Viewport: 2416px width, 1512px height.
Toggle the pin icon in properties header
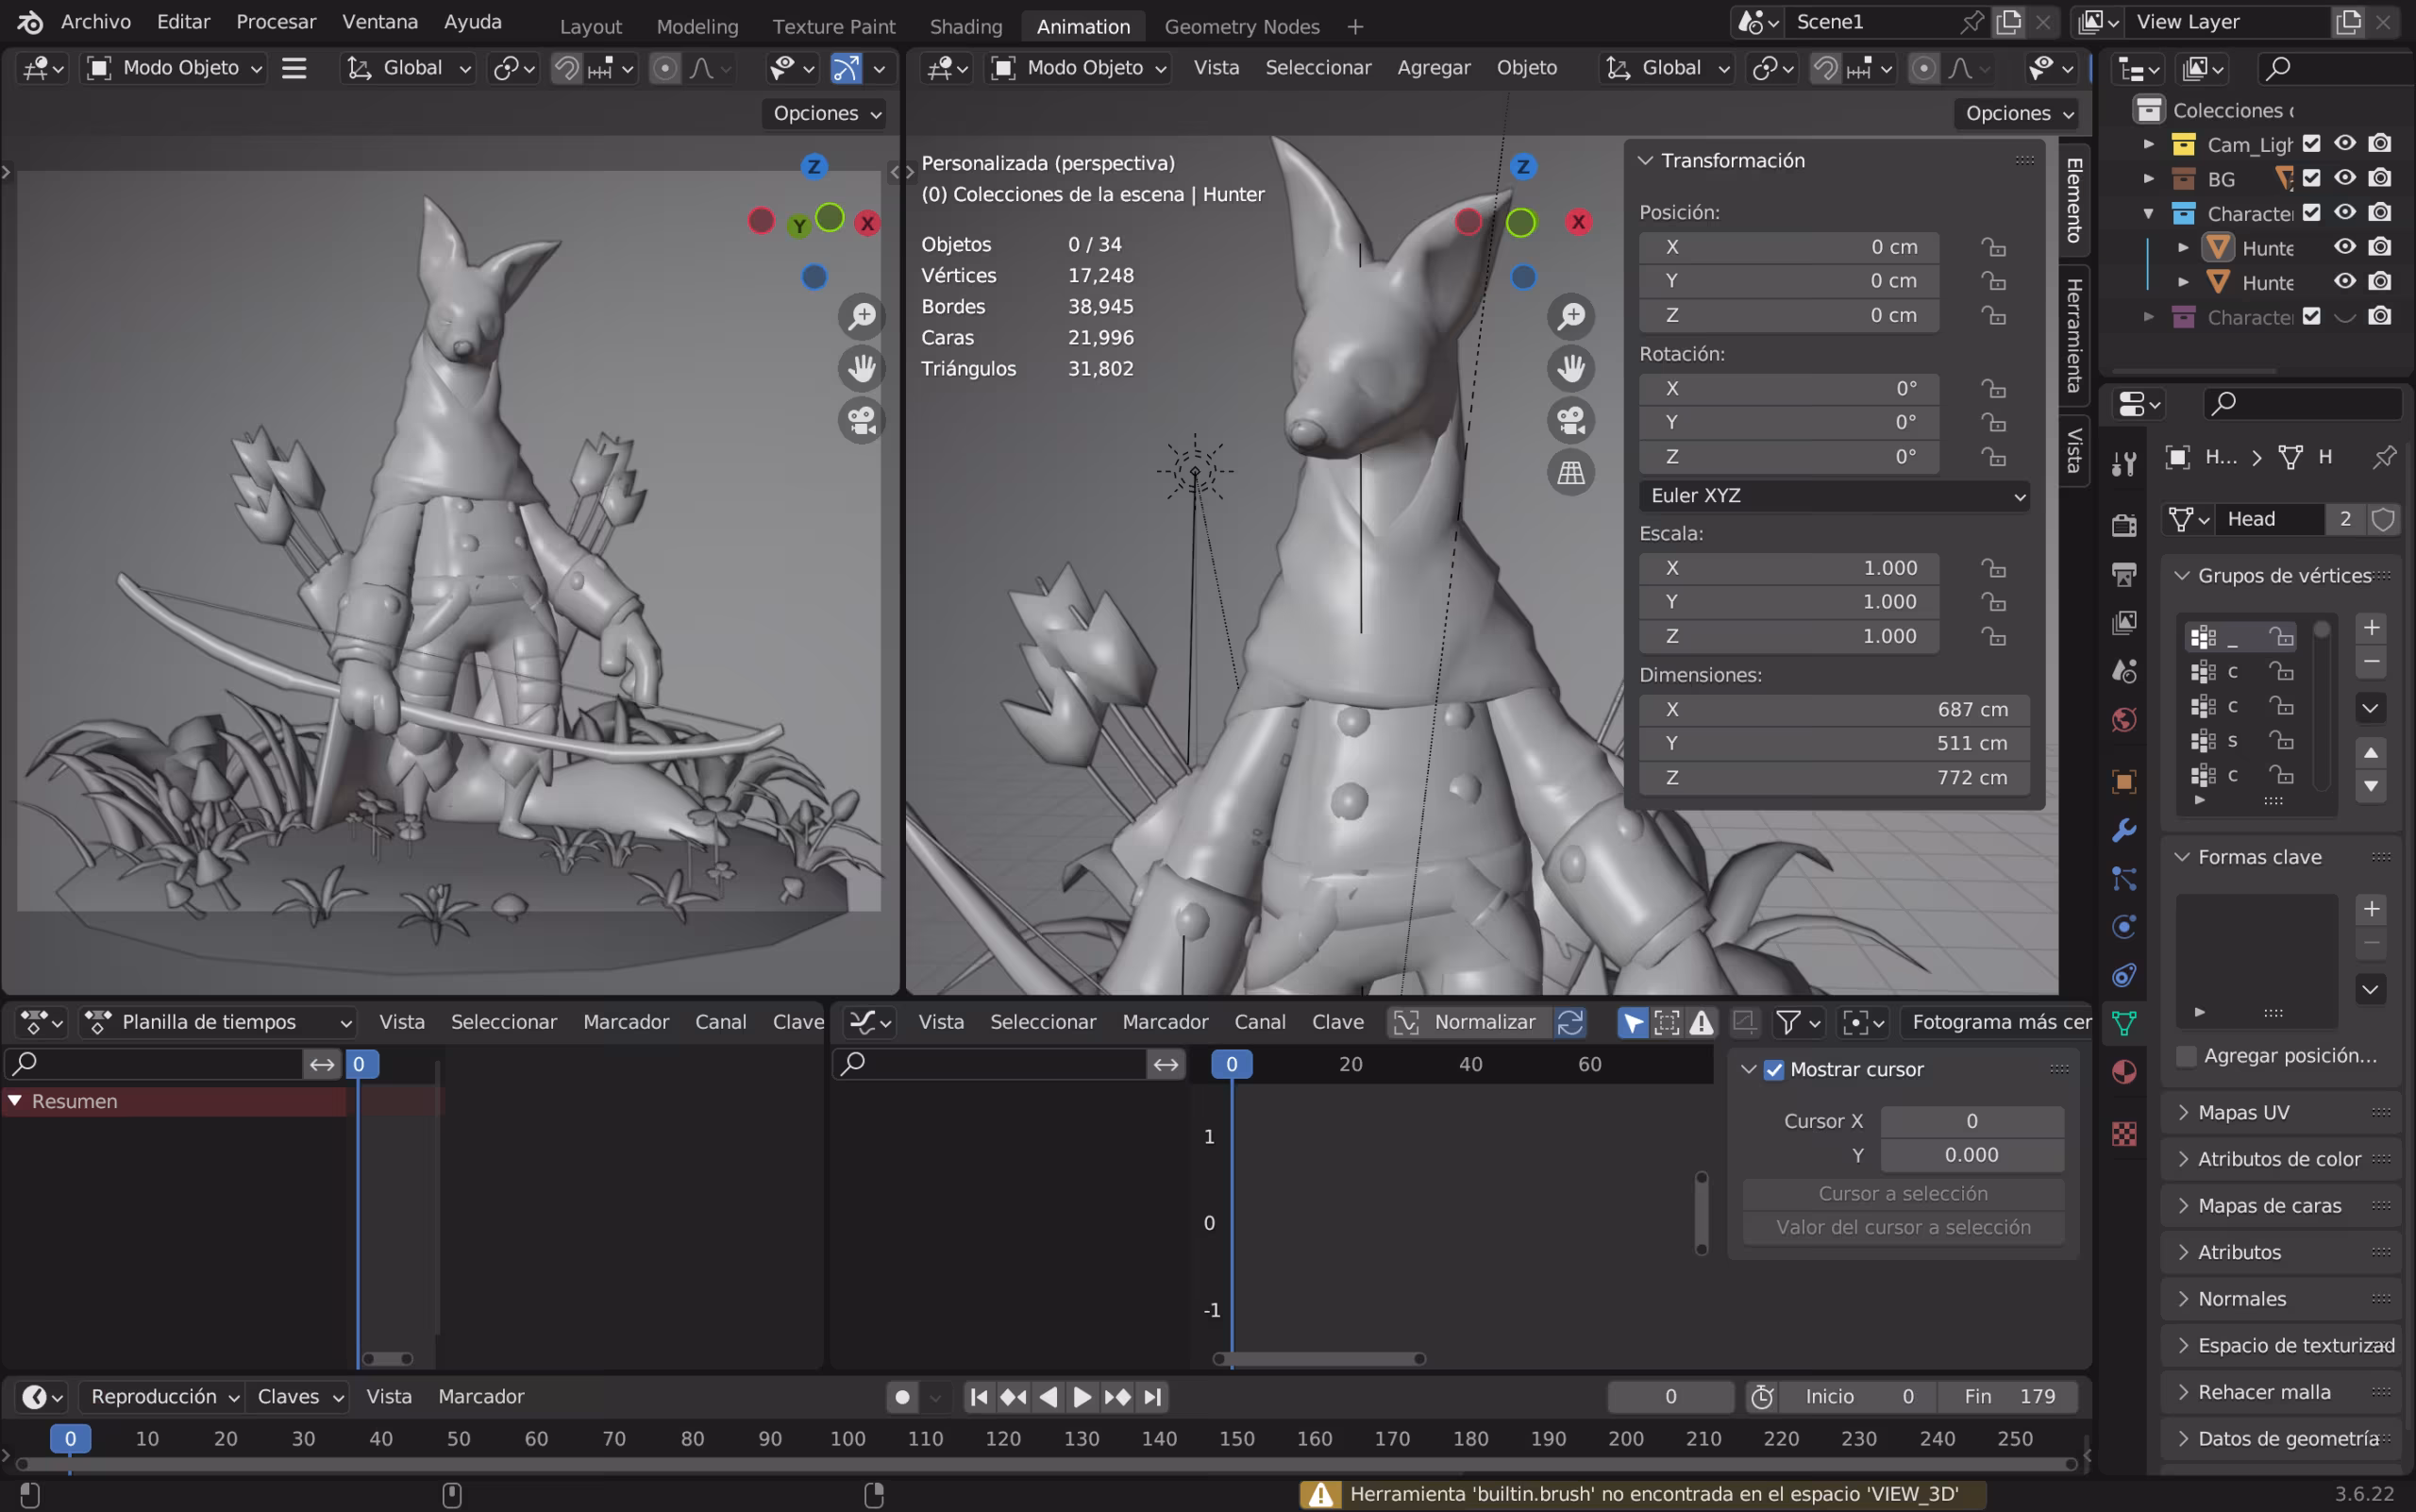pyautogui.click(x=2384, y=458)
